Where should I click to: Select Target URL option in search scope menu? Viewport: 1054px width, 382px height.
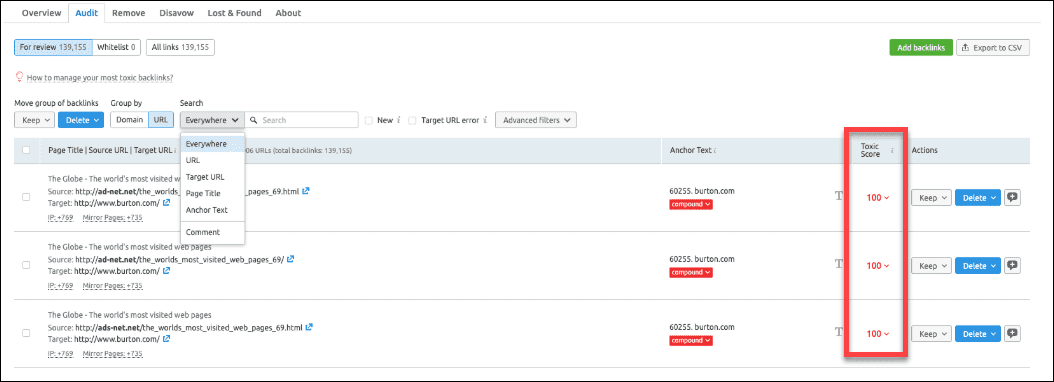click(x=212, y=177)
